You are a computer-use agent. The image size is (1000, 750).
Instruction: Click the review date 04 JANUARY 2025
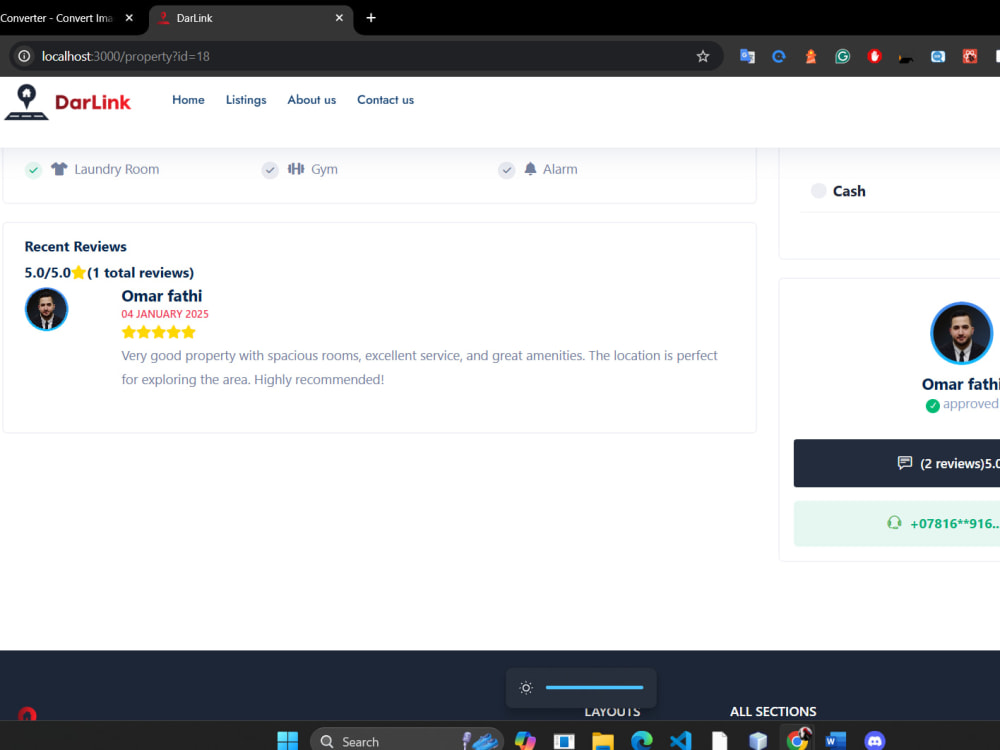[165, 314]
